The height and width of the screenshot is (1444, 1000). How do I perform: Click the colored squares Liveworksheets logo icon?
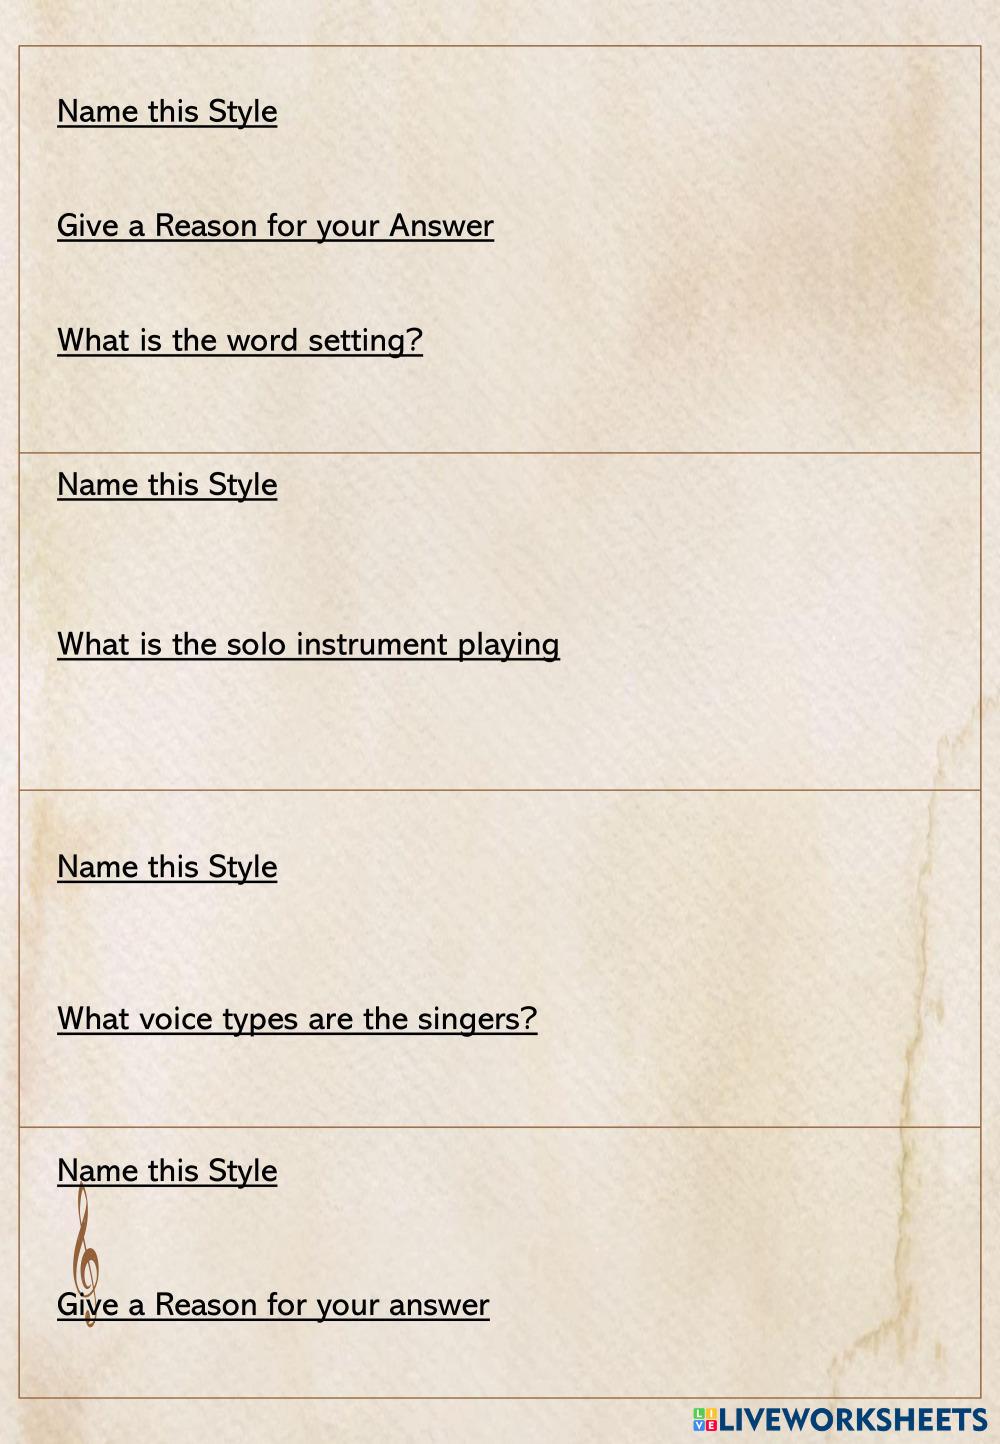click(x=705, y=1419)
